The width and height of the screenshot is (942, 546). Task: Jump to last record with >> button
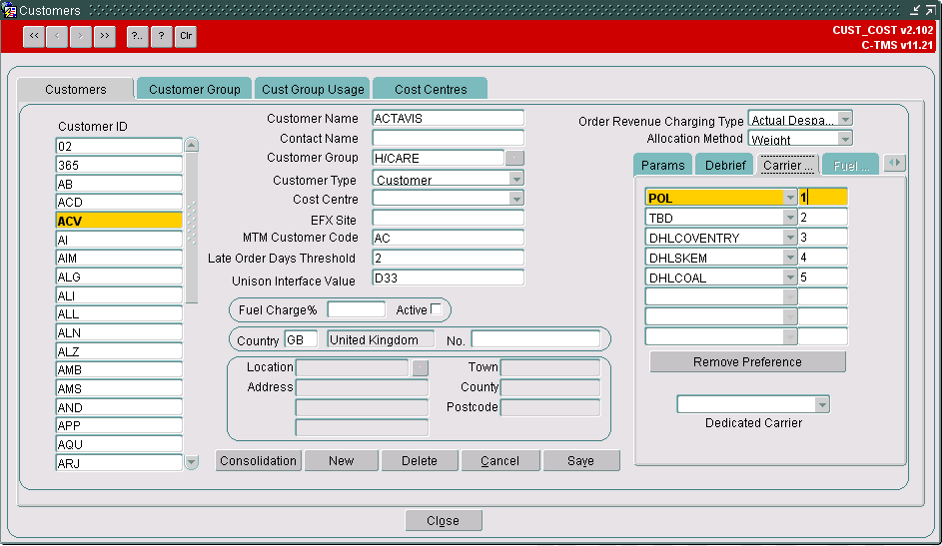(105, 36)
